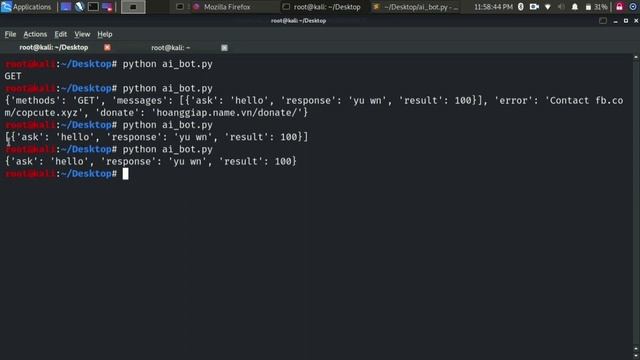Open the Edit menu
The image size is (640, 360).
(60, 34)
